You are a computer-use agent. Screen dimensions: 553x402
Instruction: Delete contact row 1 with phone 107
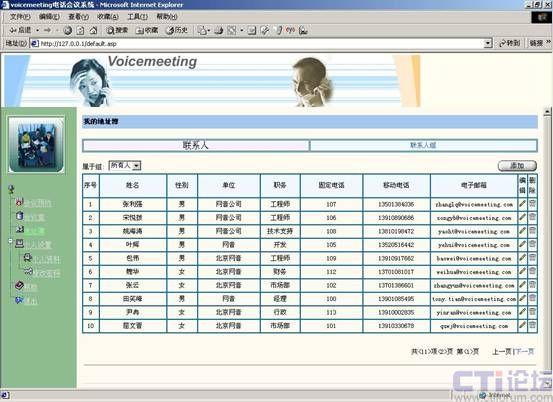coord(532,204)
